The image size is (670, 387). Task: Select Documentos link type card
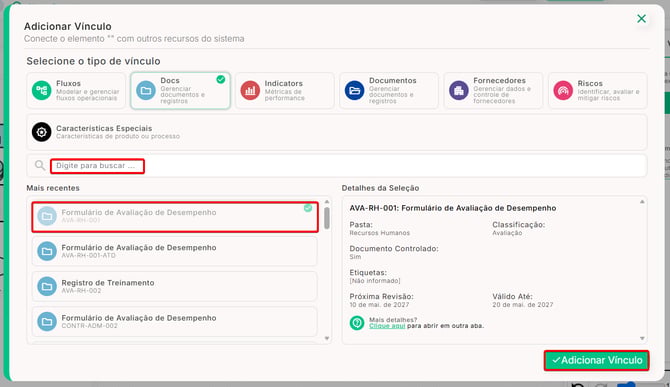pyautogui.click(x=389, y=91)
